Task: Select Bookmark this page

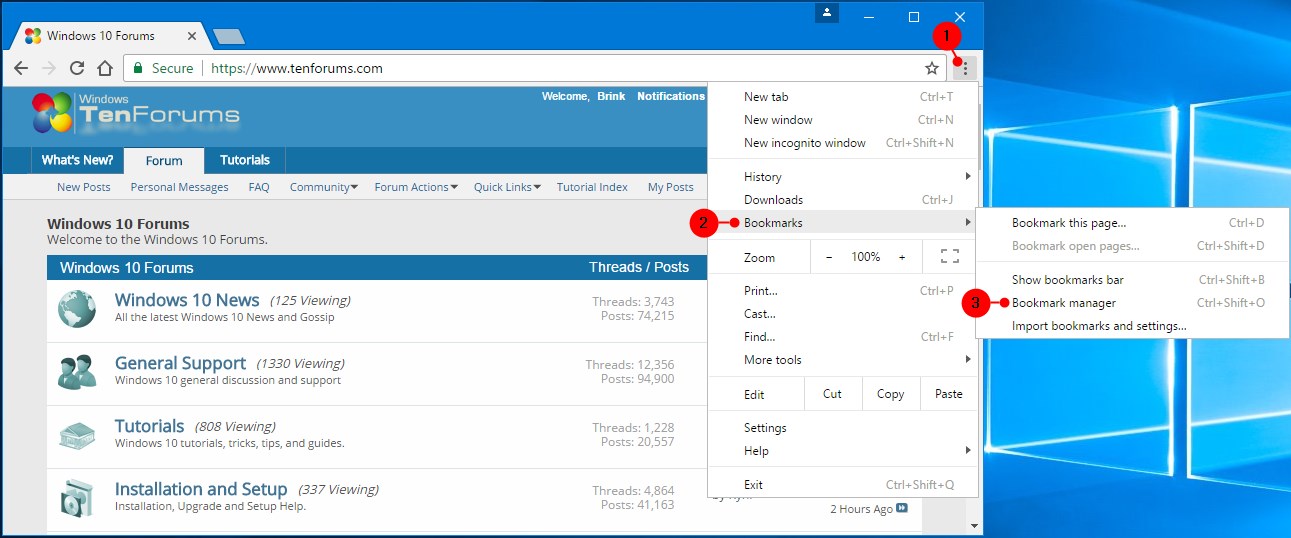Action: [1133, 223]
